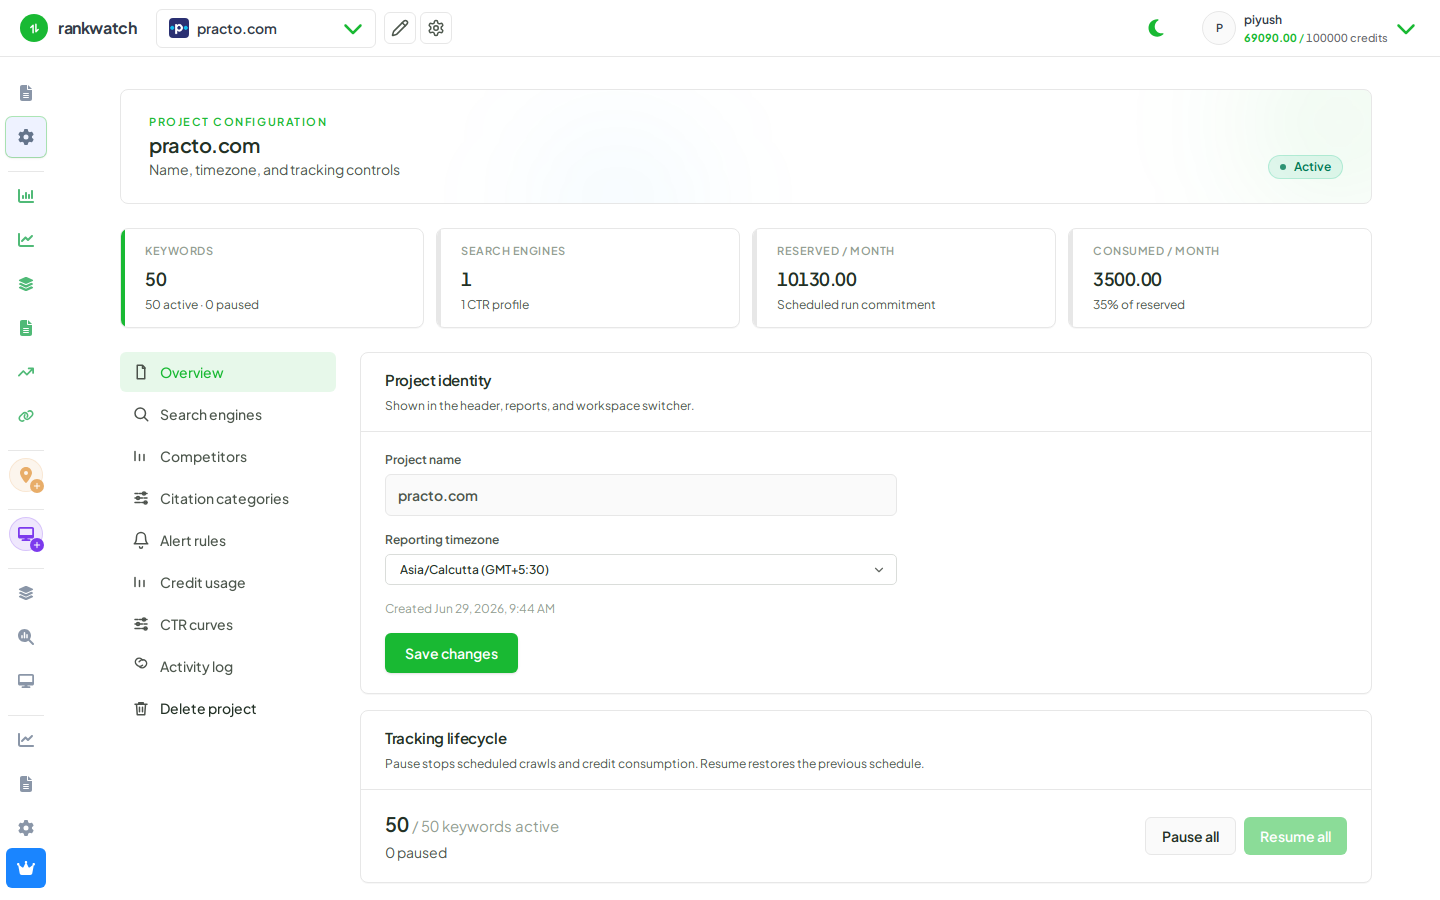Screen dimensions: 1440x900
Task: Click the "50 / 50 keywords active" text
Action: coord(472,825)
